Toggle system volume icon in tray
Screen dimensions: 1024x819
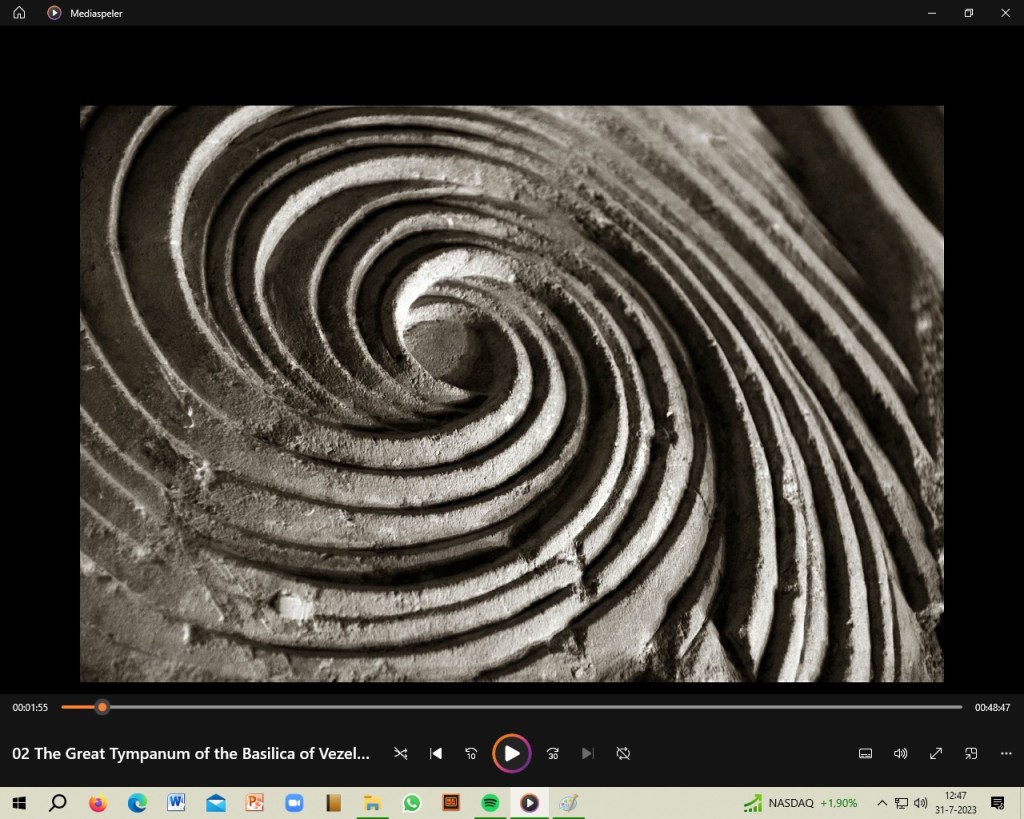tap(920, 803)
